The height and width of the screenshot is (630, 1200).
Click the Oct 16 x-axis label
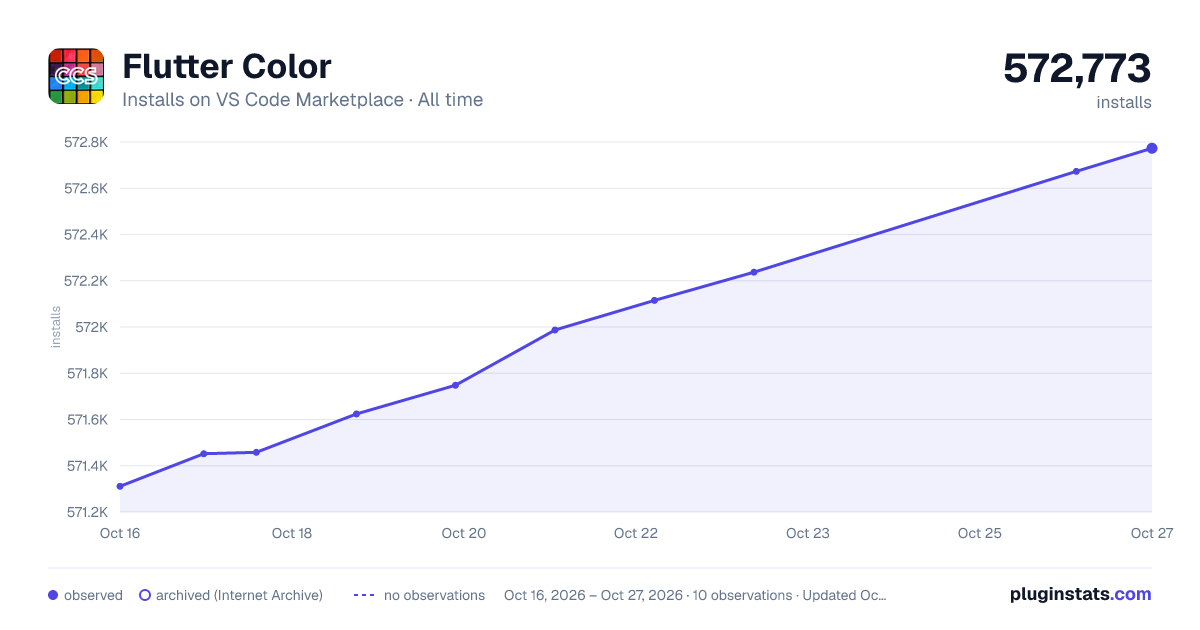120,533
